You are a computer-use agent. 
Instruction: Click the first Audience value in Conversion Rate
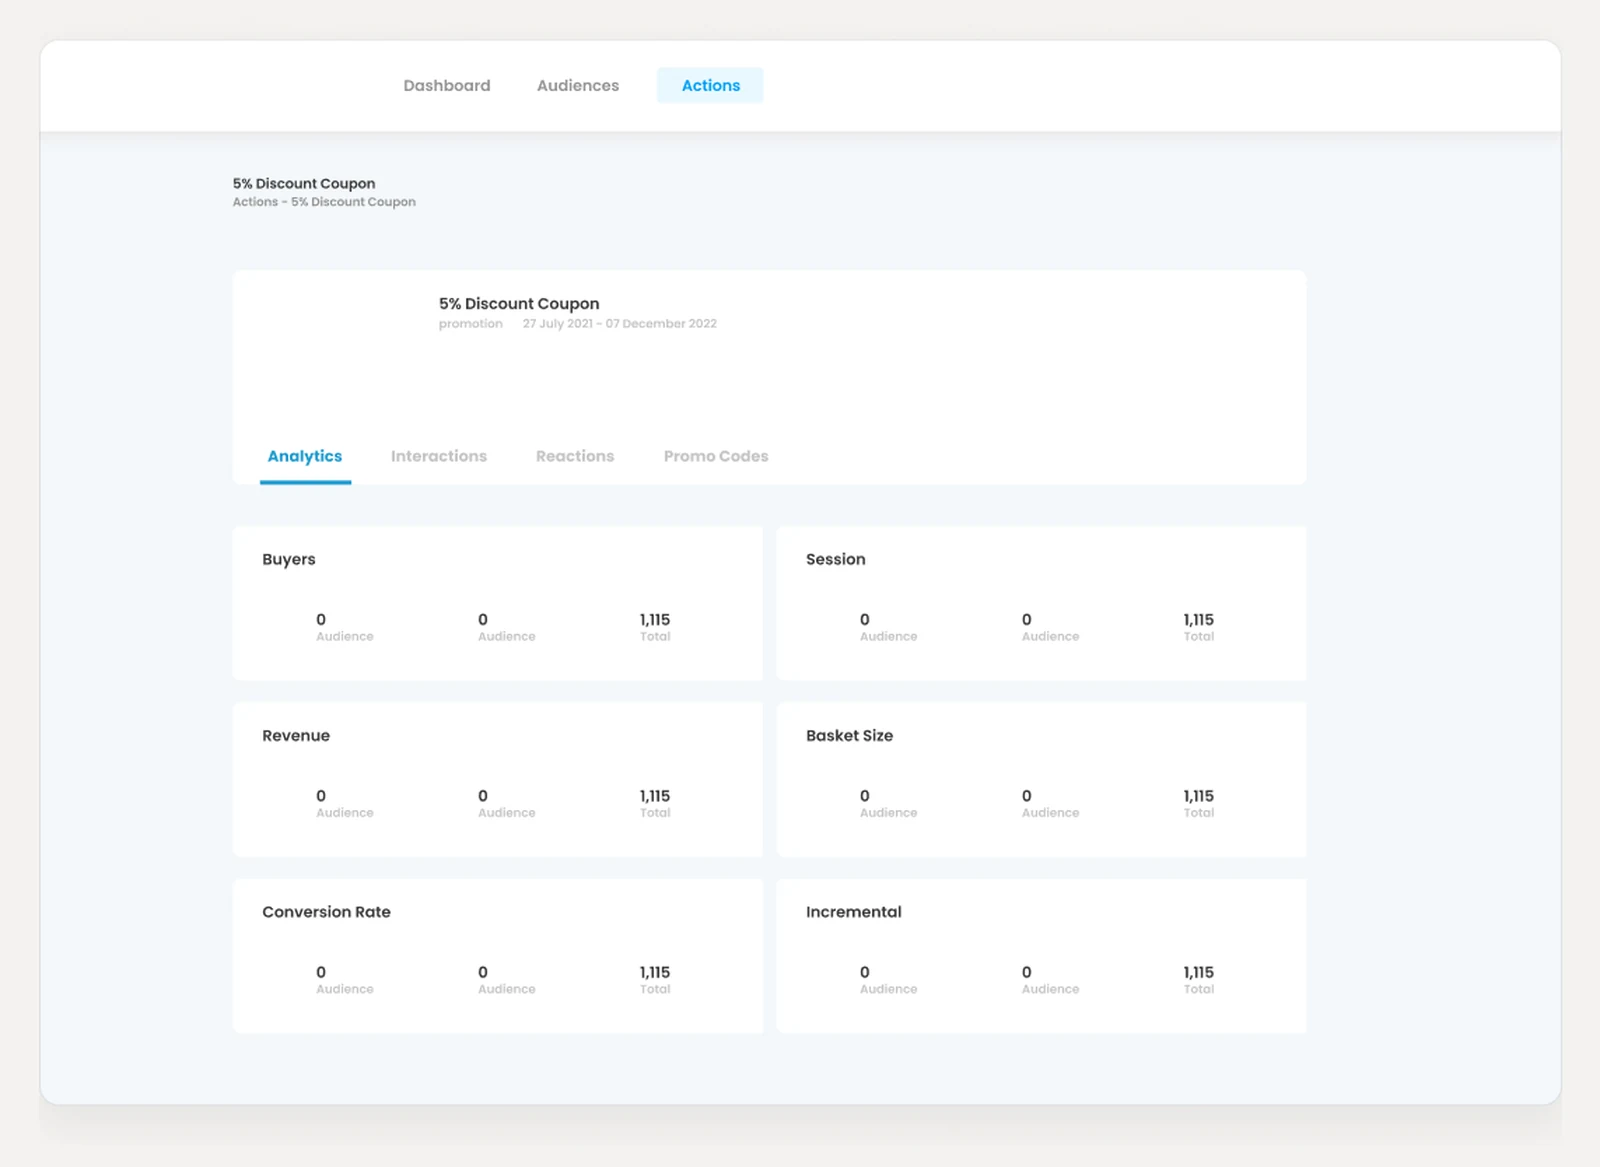coord(321,972)
